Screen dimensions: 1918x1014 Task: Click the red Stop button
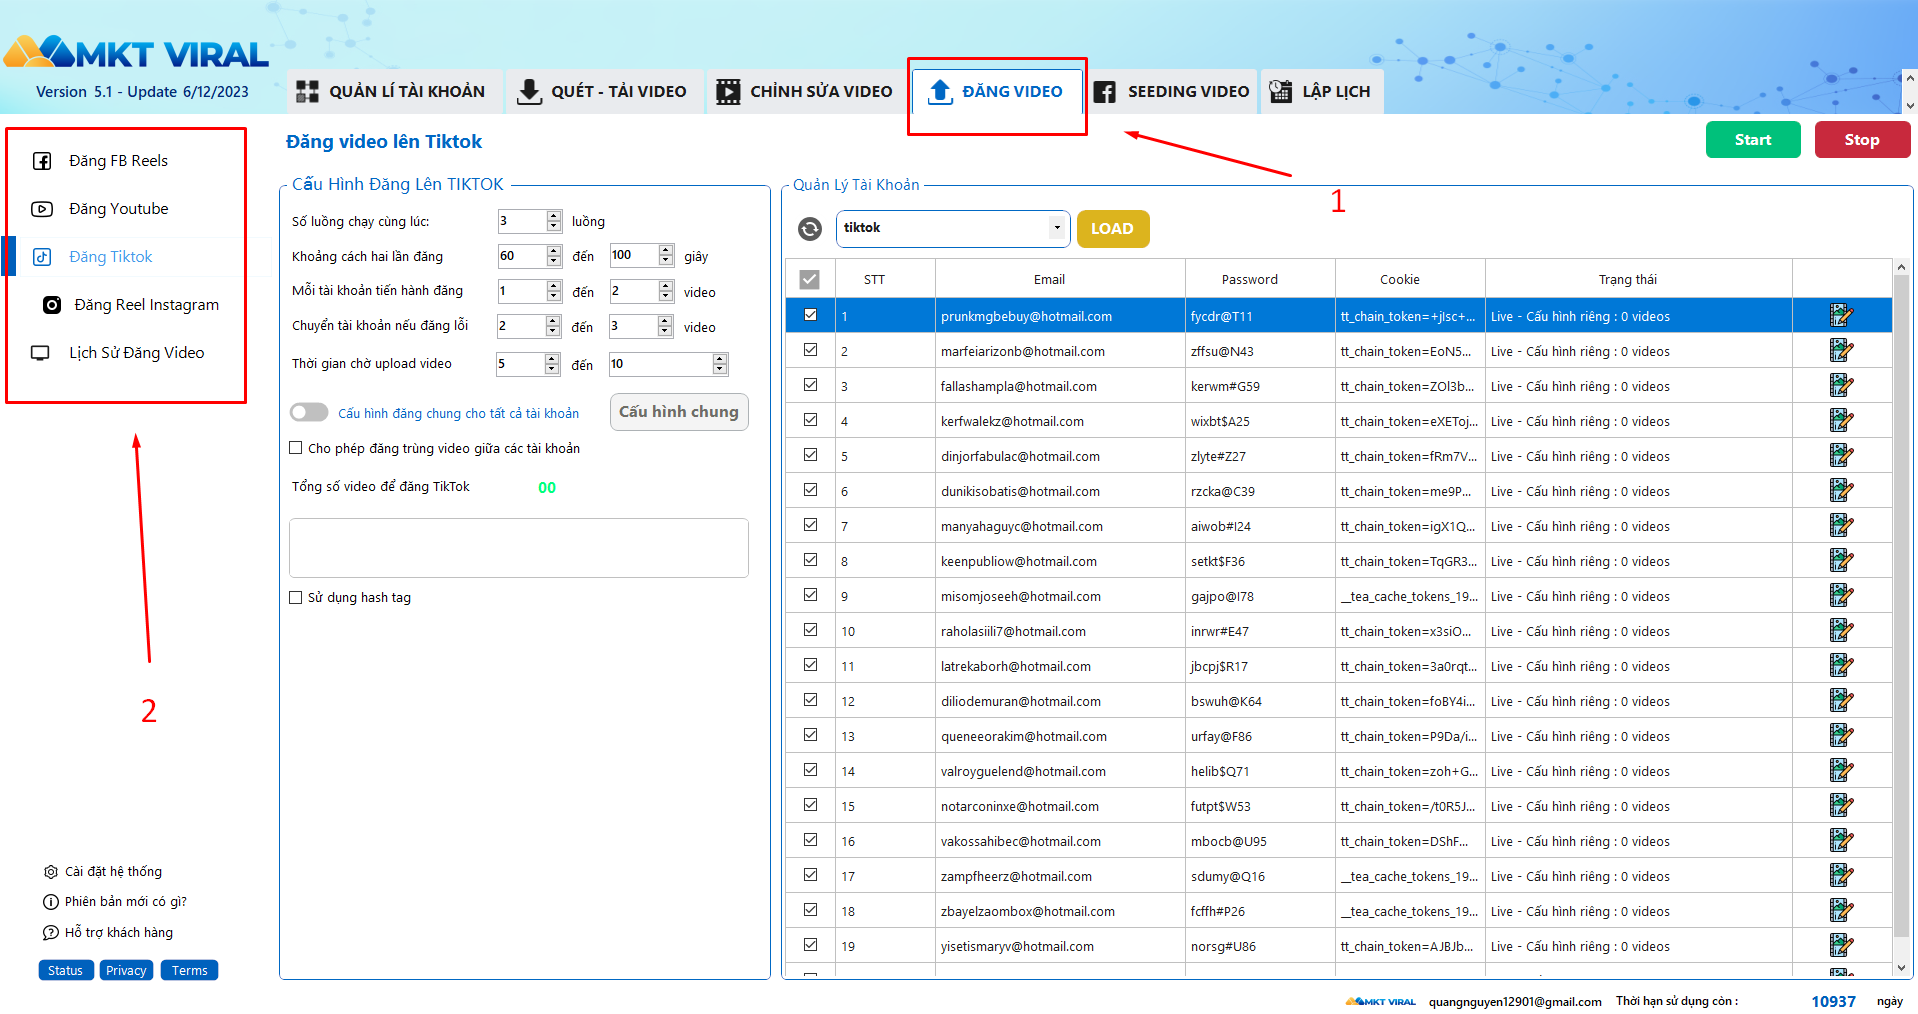pyautogui.click(x=1862, y=140)
